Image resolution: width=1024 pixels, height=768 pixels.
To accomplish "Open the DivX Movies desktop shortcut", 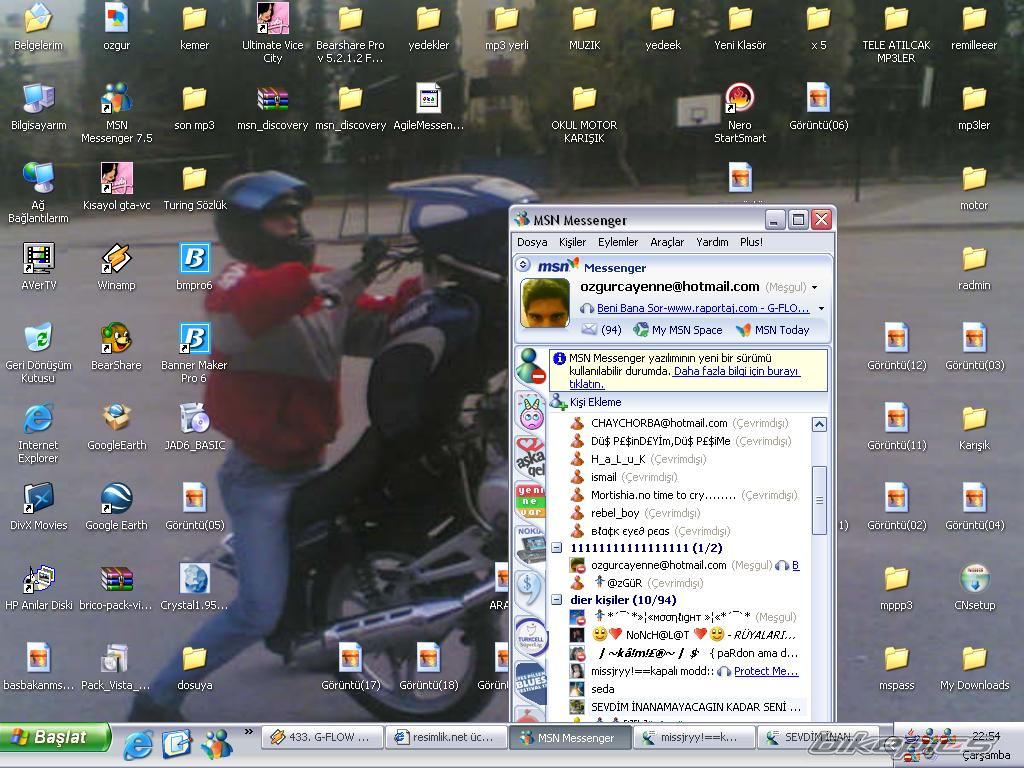I will click(39, 507).
